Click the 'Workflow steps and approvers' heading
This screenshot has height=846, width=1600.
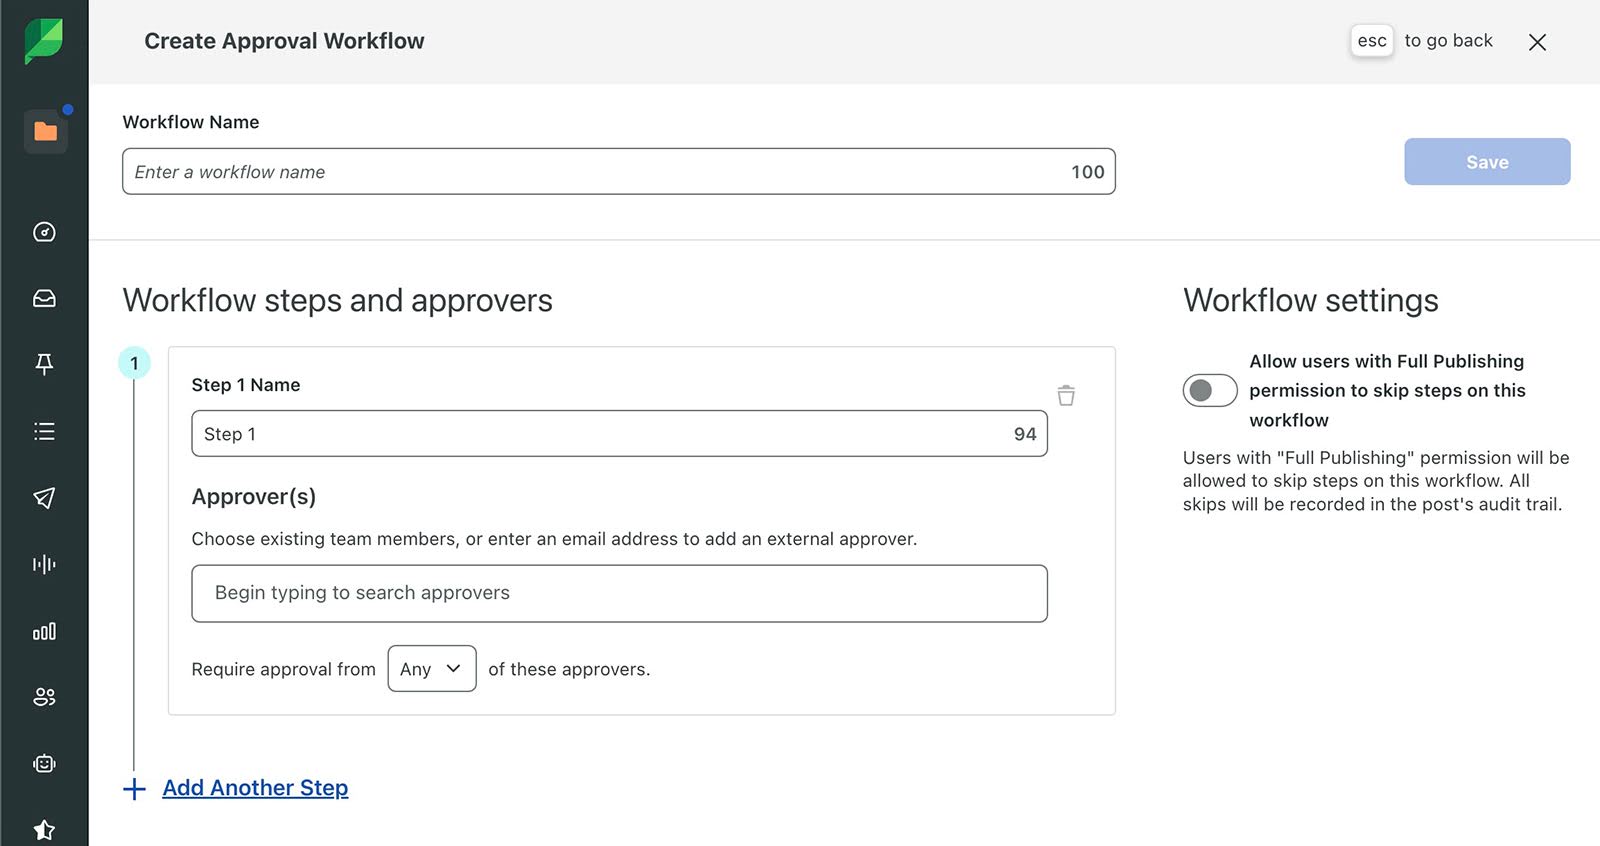[x=337, y=301]
